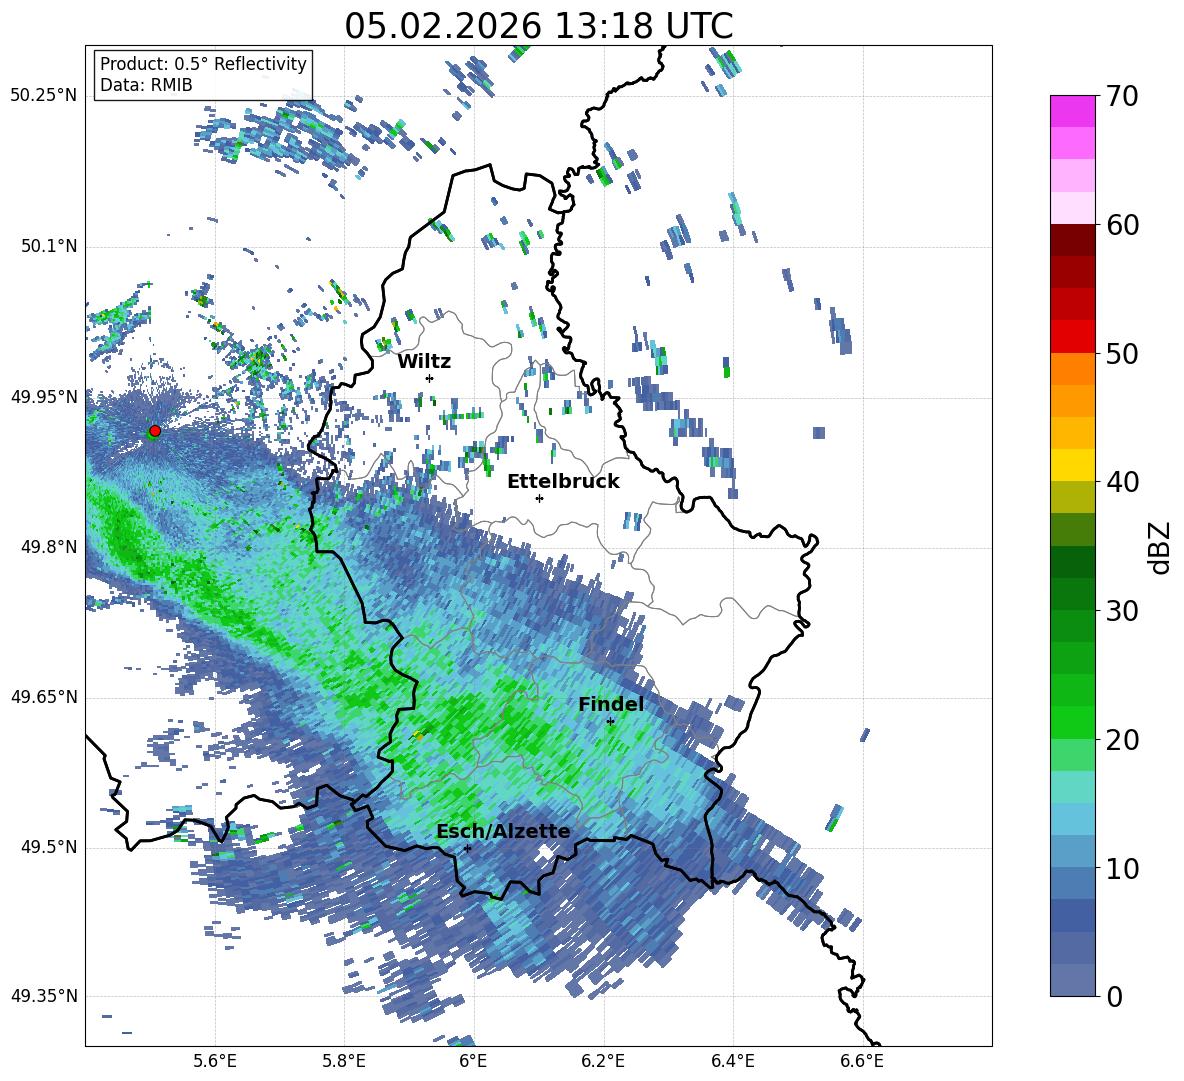Click the Product: 0.5° Reflectivity text

coord(203,63)
